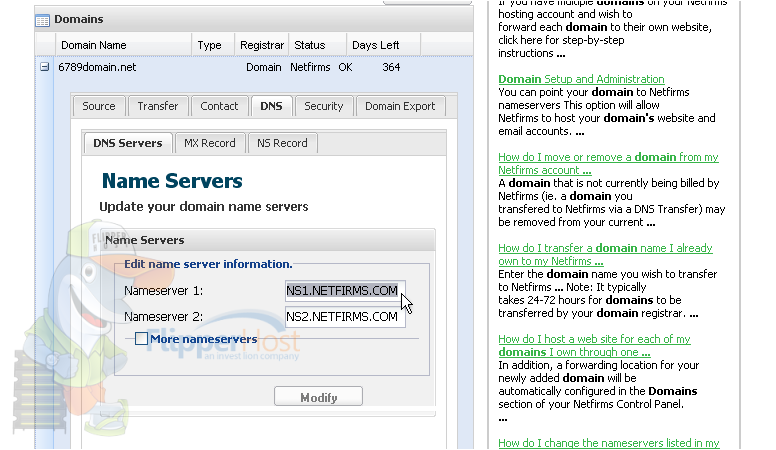This screenshot has height=450, width=776.
Task: Click the OK status value
Action: tap(345, 67)
